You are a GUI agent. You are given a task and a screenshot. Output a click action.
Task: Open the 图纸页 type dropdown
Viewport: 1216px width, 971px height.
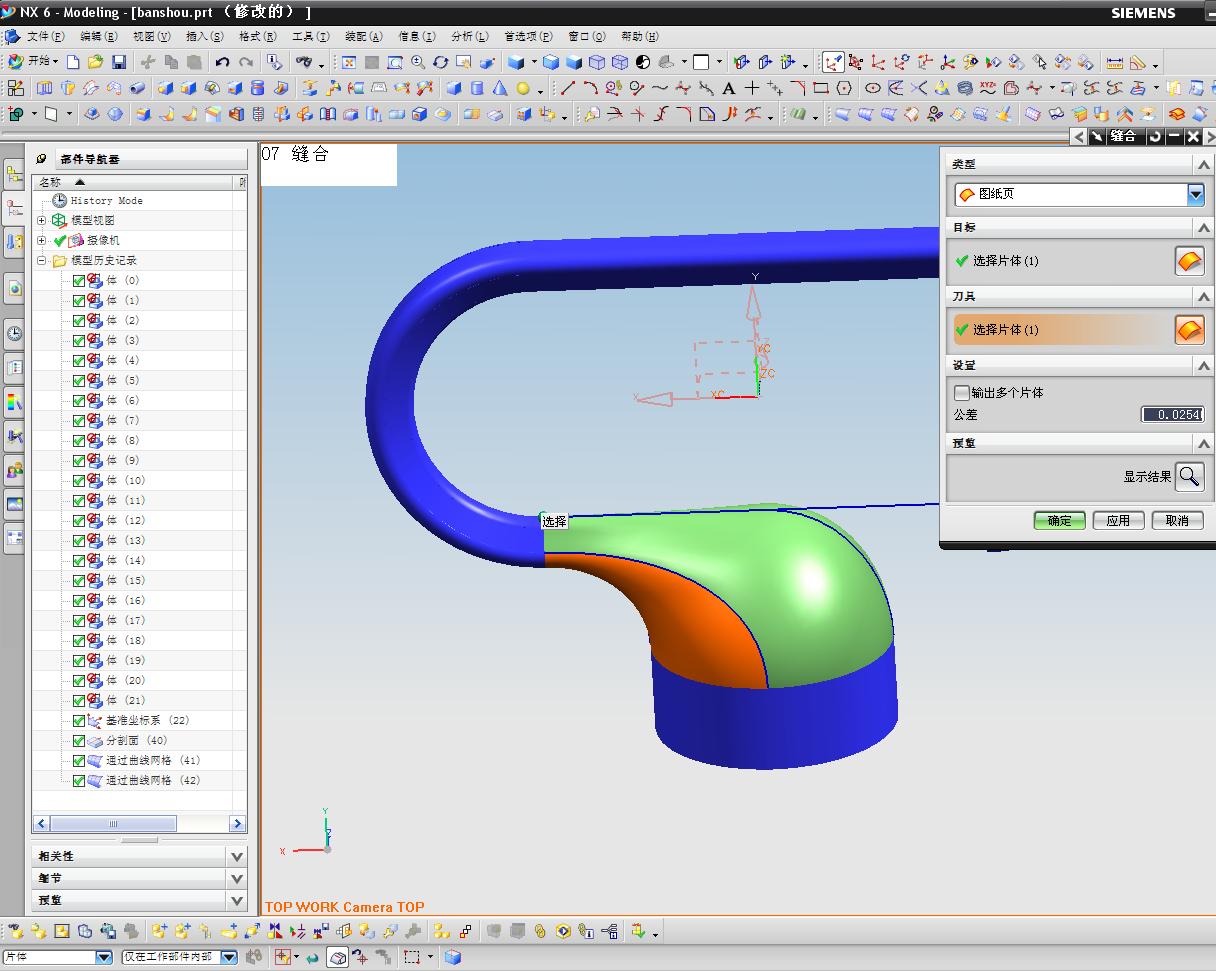click(1196, 194)
